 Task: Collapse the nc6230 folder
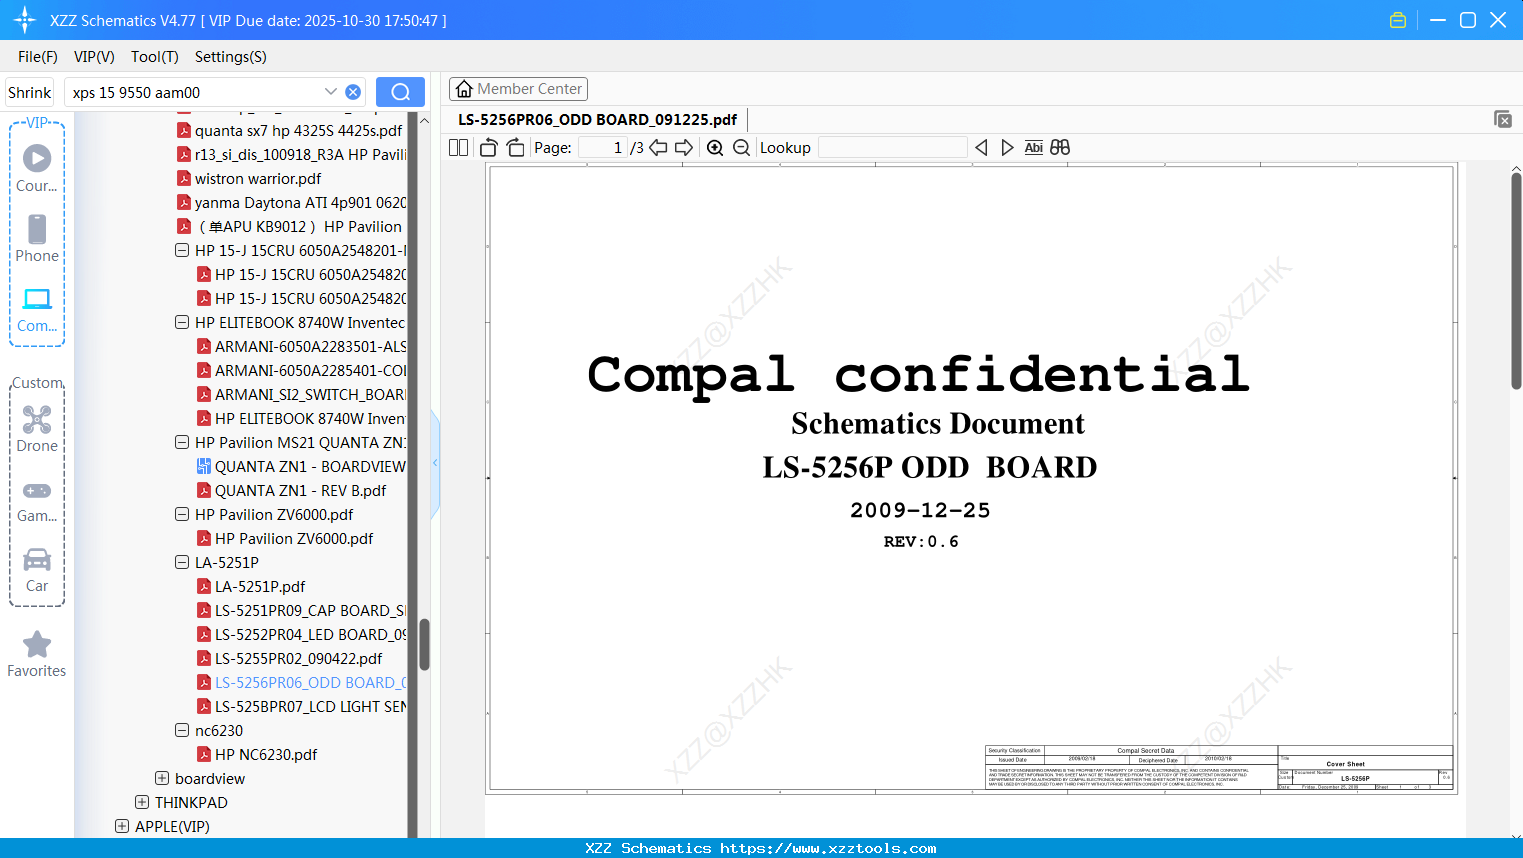point(182,730)
